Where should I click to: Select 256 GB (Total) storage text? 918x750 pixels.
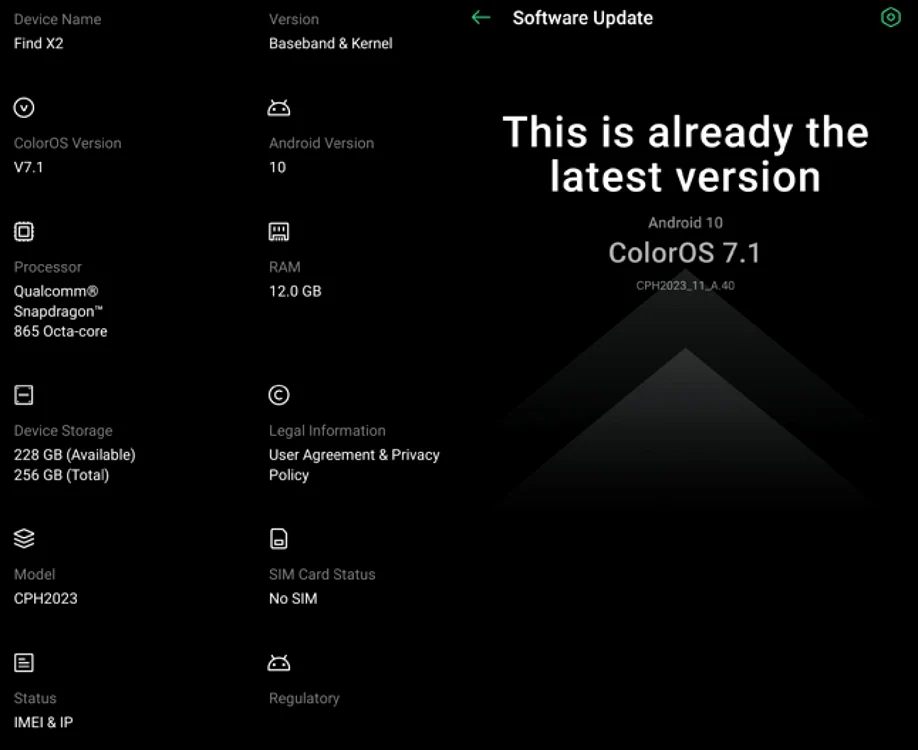[61, 475]
